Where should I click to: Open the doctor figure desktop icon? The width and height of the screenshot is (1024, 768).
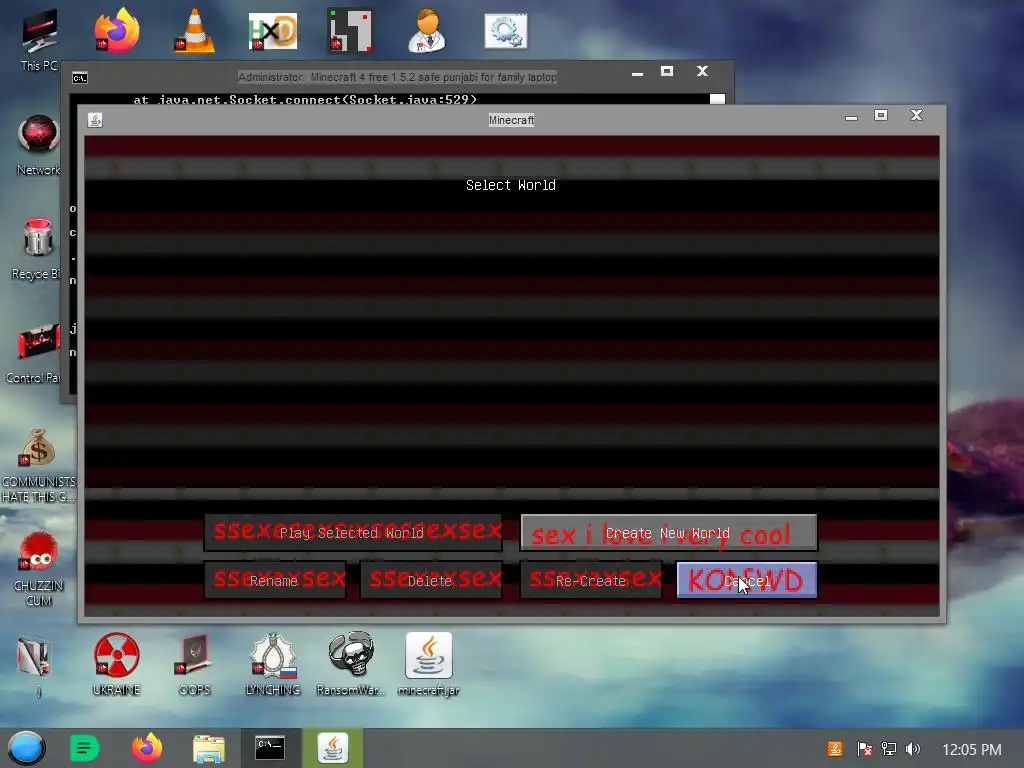tap(427, 30)
